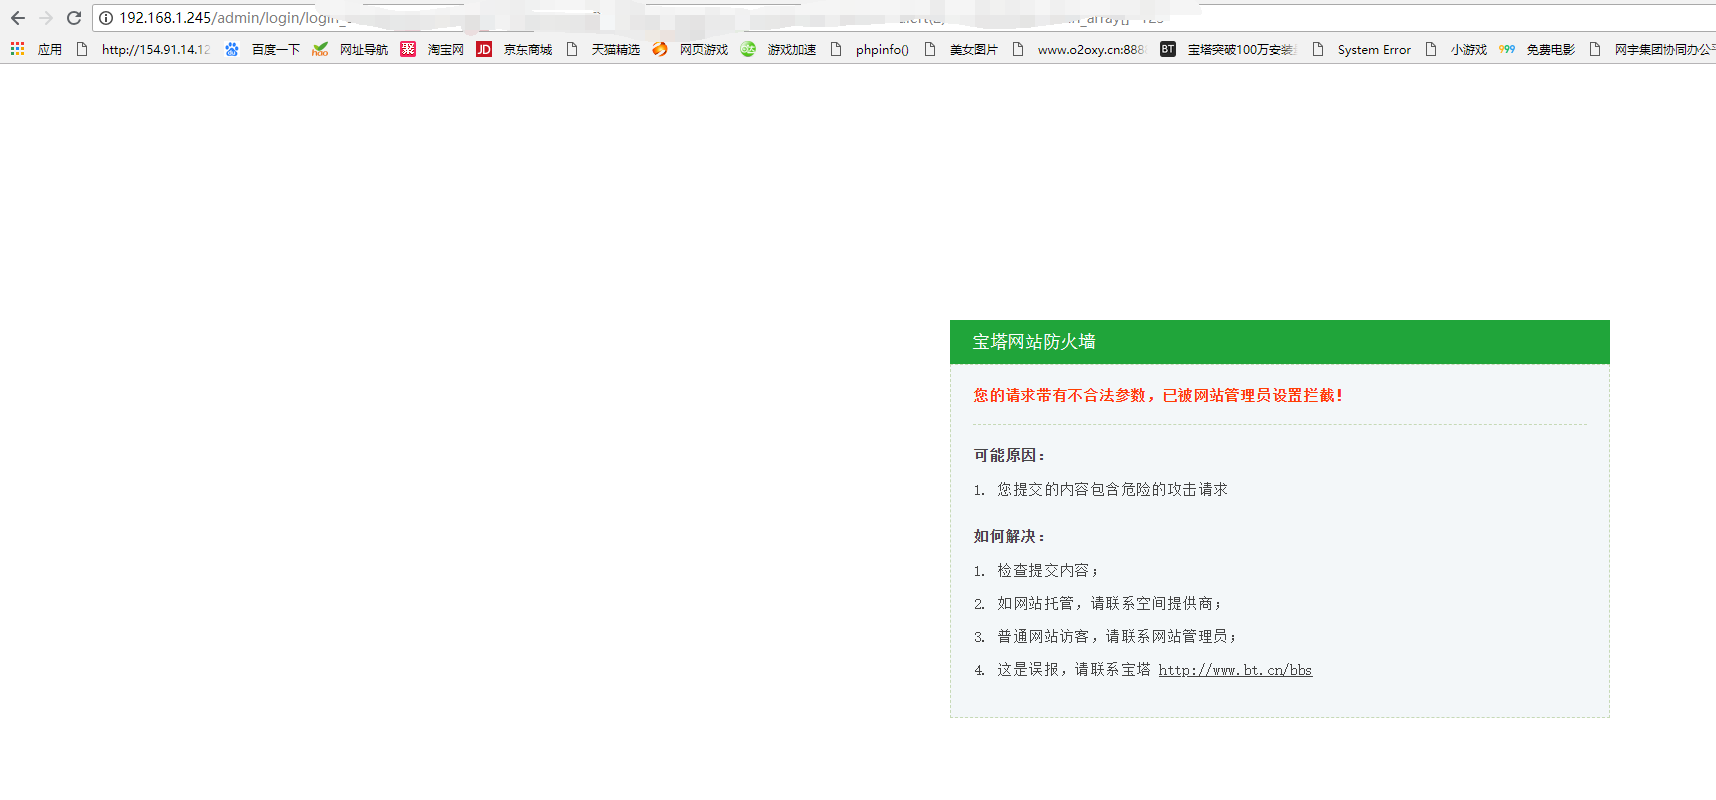Open the 宝塔突破100万安装 bookmark

click(x=1242, y=49)
